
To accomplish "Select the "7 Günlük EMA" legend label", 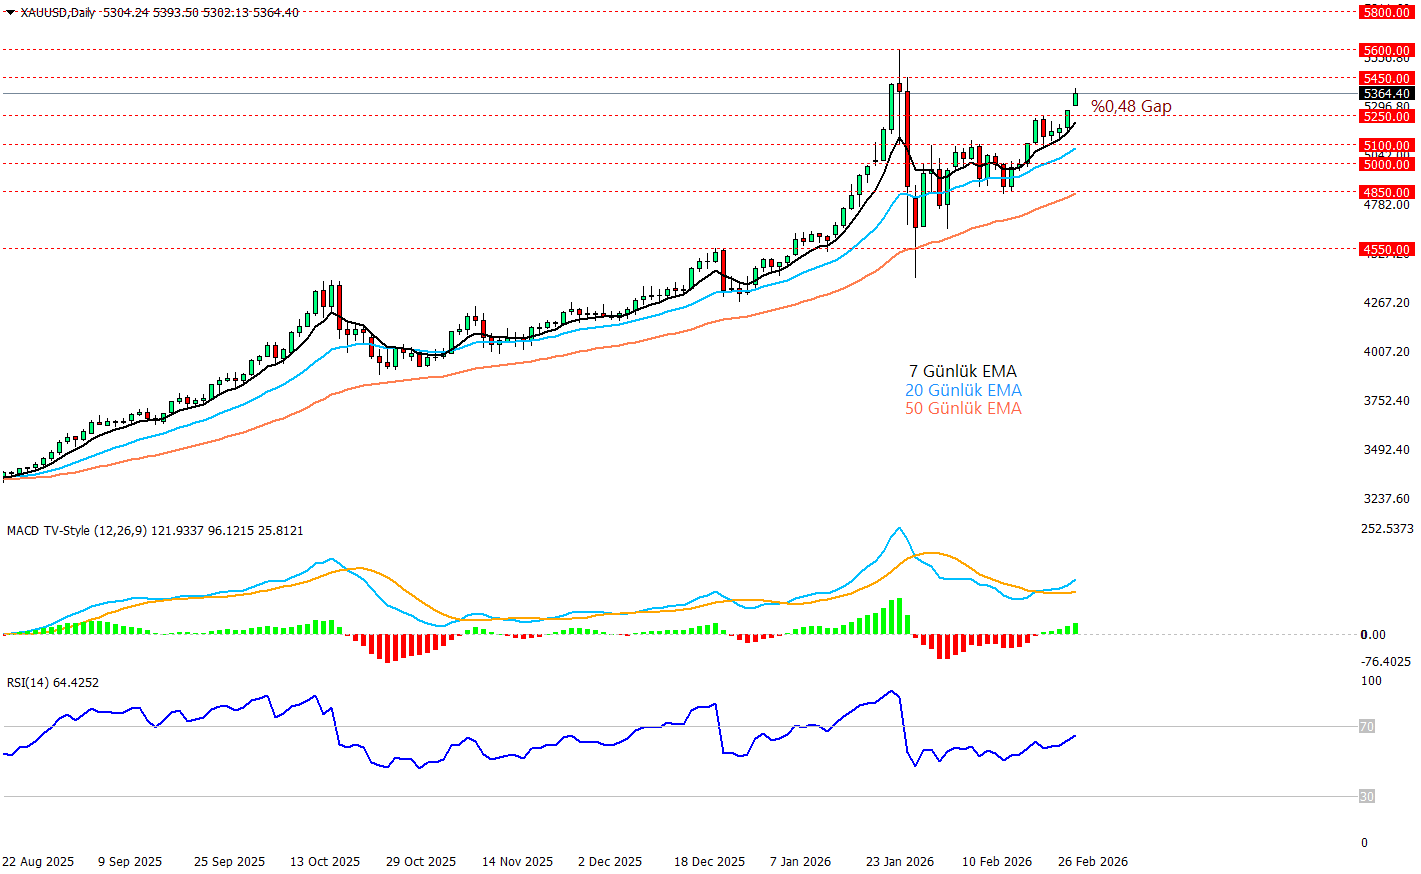I will click(962, 372).
